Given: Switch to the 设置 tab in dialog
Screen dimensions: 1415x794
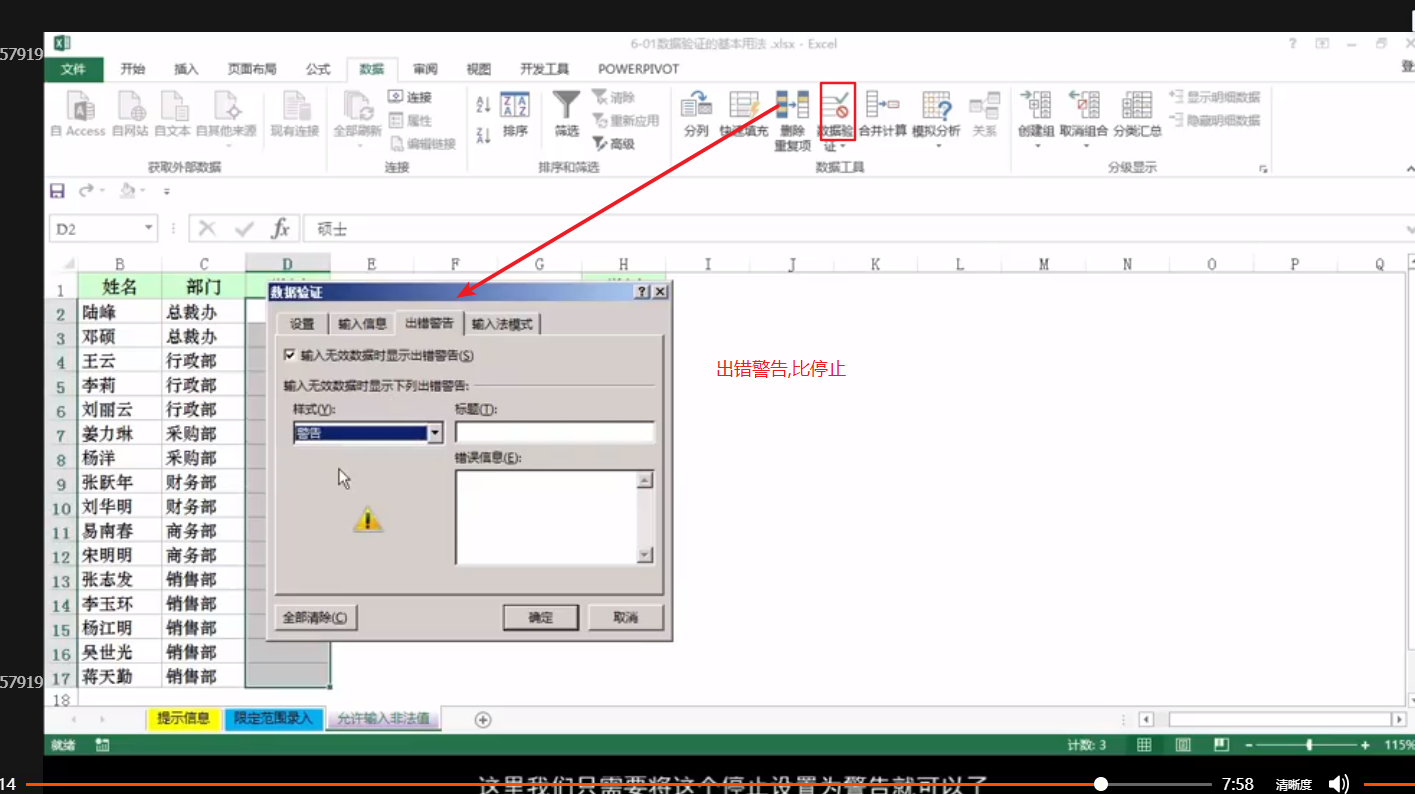Looking at the screenshot, I should pos(302,324).
